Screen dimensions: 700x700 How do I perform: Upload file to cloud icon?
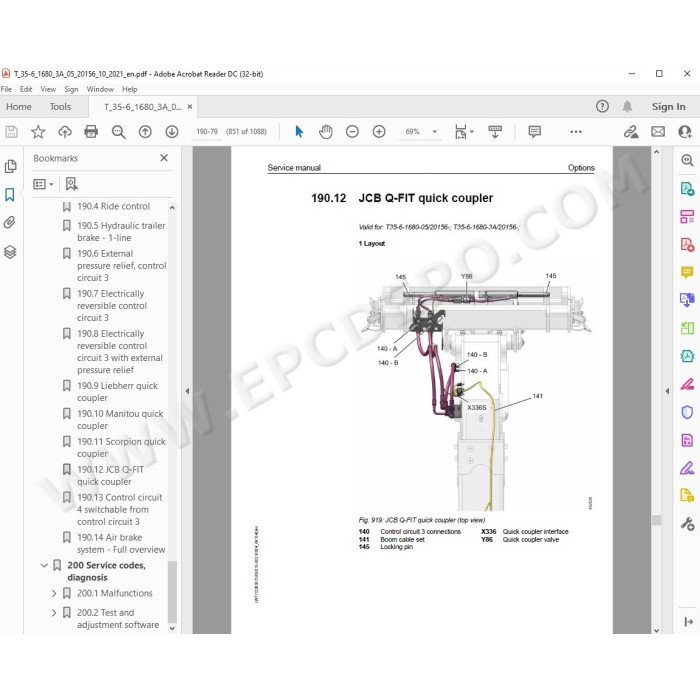[x=65, y=132]
